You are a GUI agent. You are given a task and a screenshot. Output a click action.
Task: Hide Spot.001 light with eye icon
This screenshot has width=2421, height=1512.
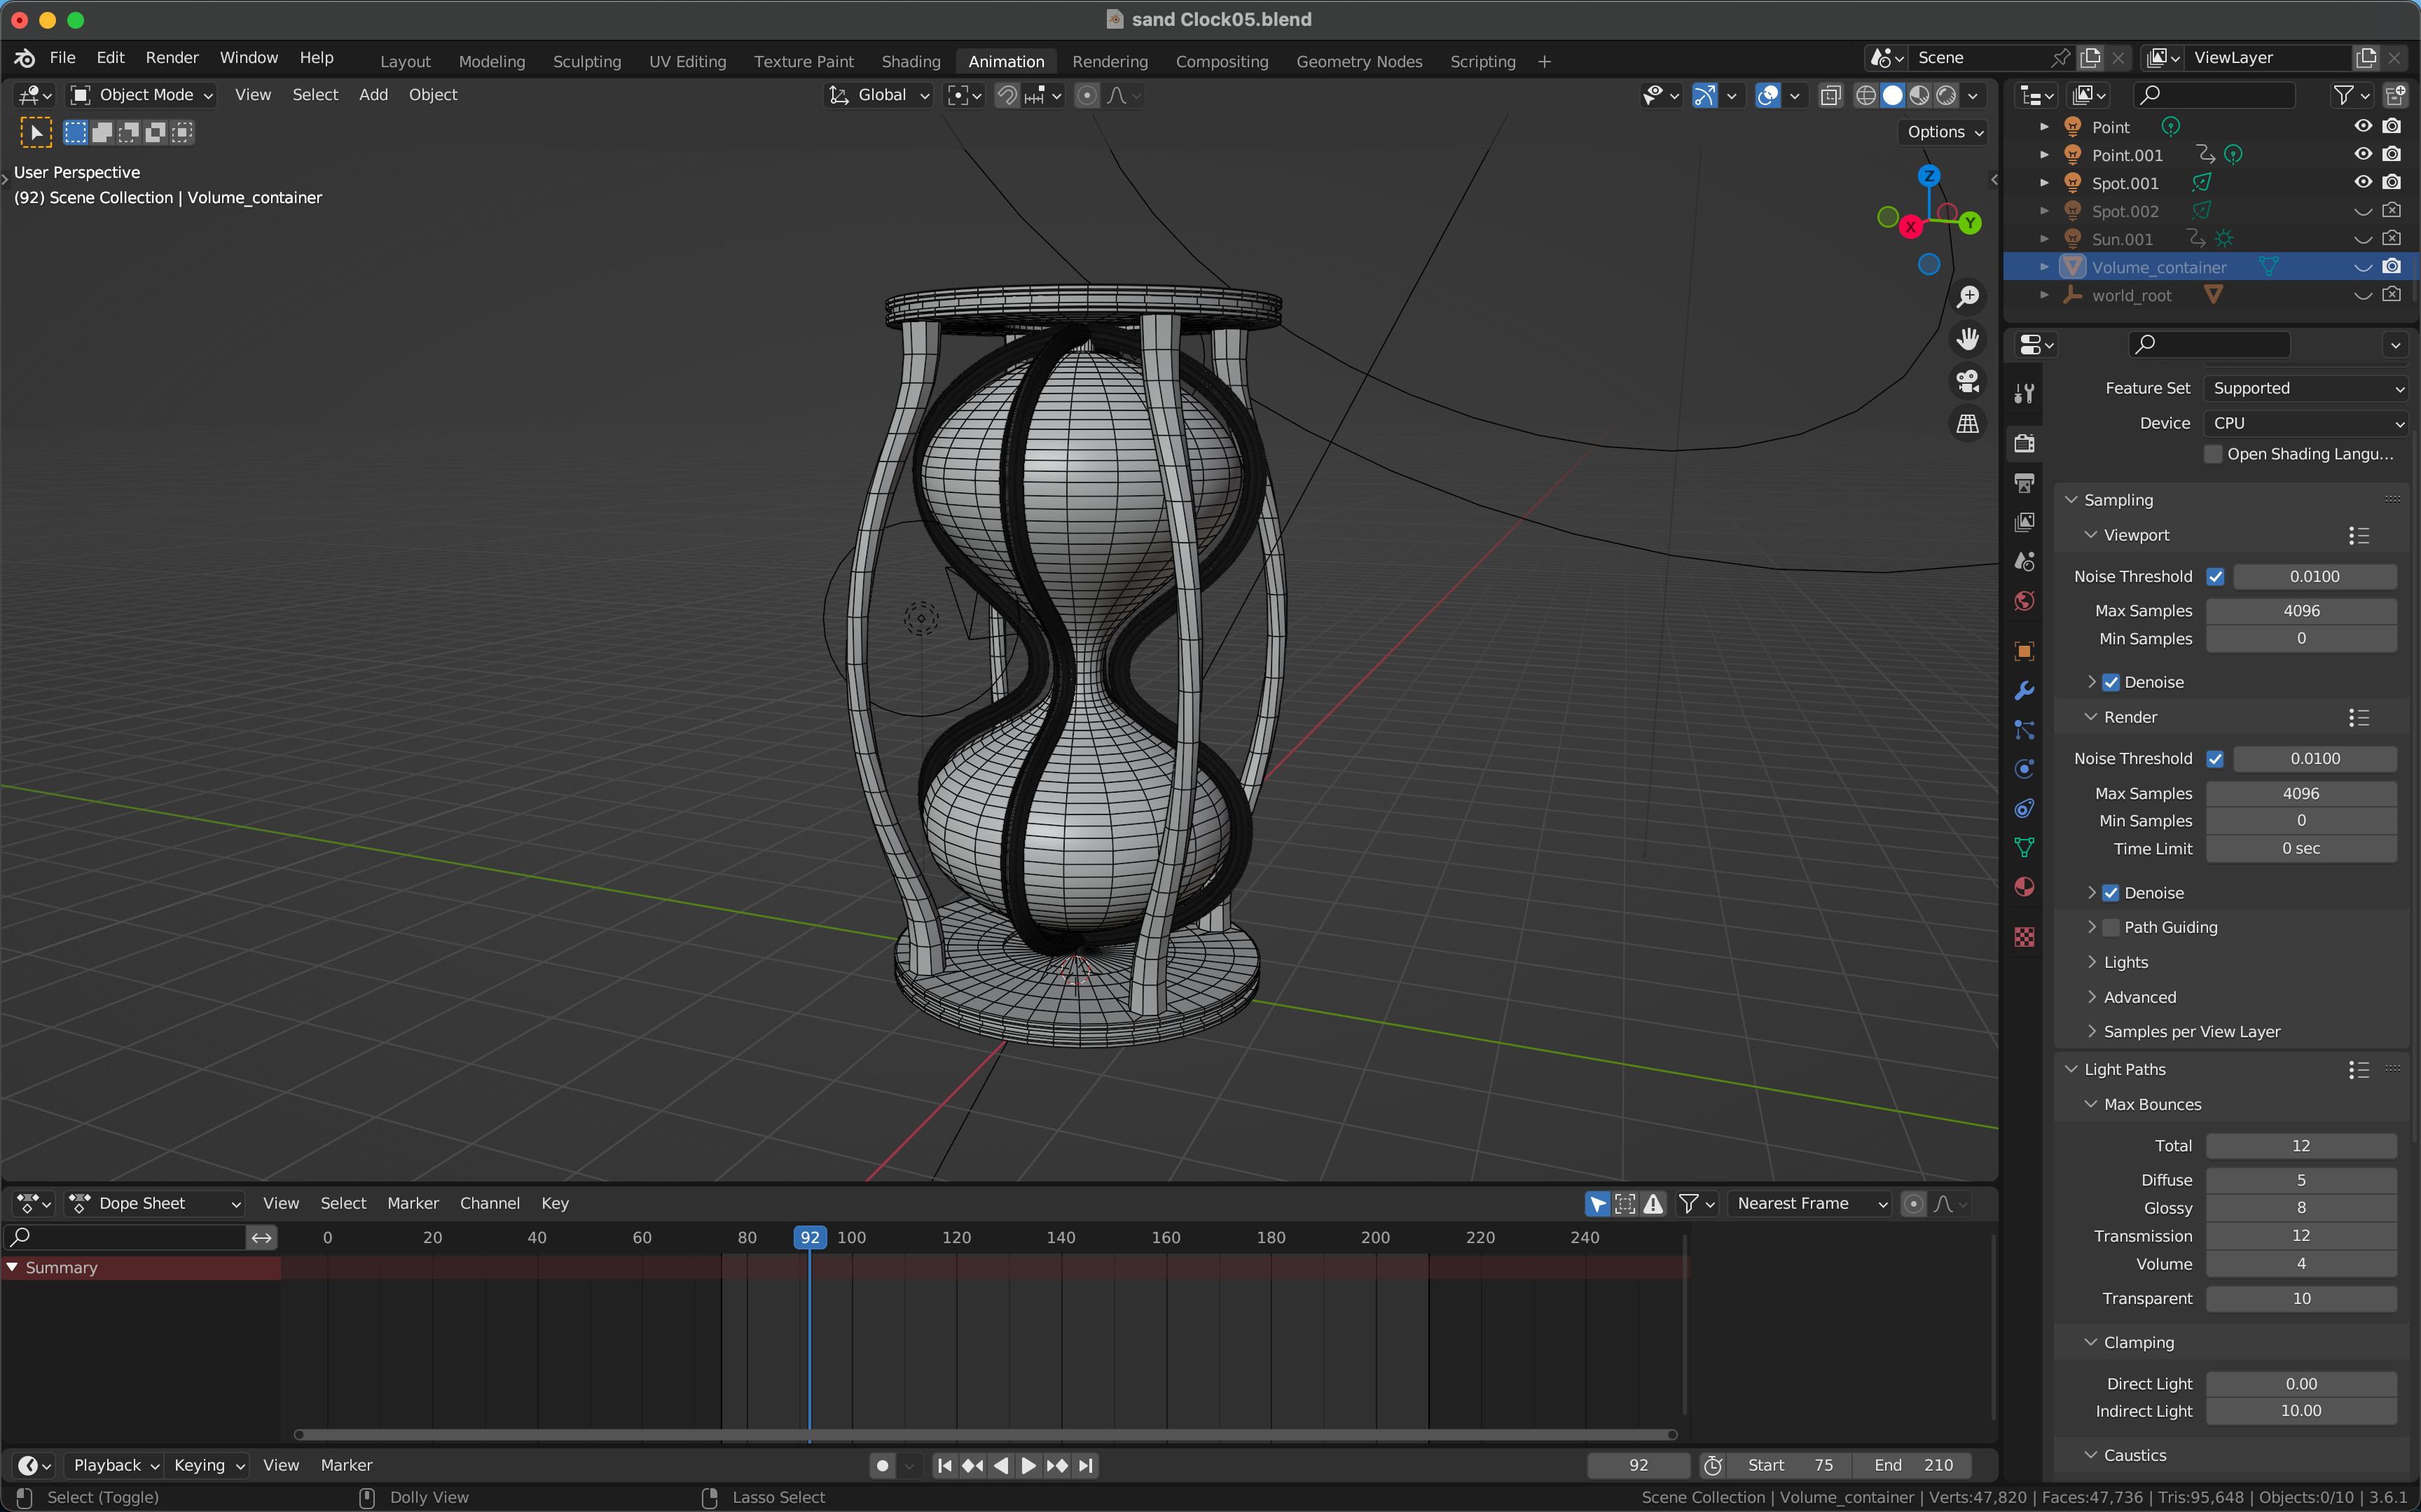click(2362, 183)
